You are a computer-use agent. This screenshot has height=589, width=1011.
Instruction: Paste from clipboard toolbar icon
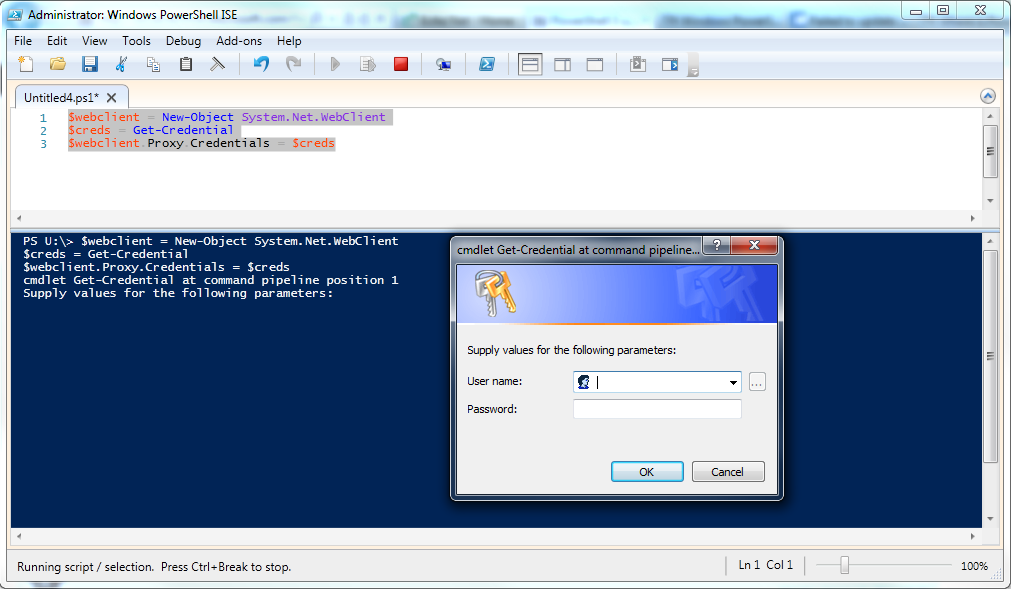(x=186, y=64)
